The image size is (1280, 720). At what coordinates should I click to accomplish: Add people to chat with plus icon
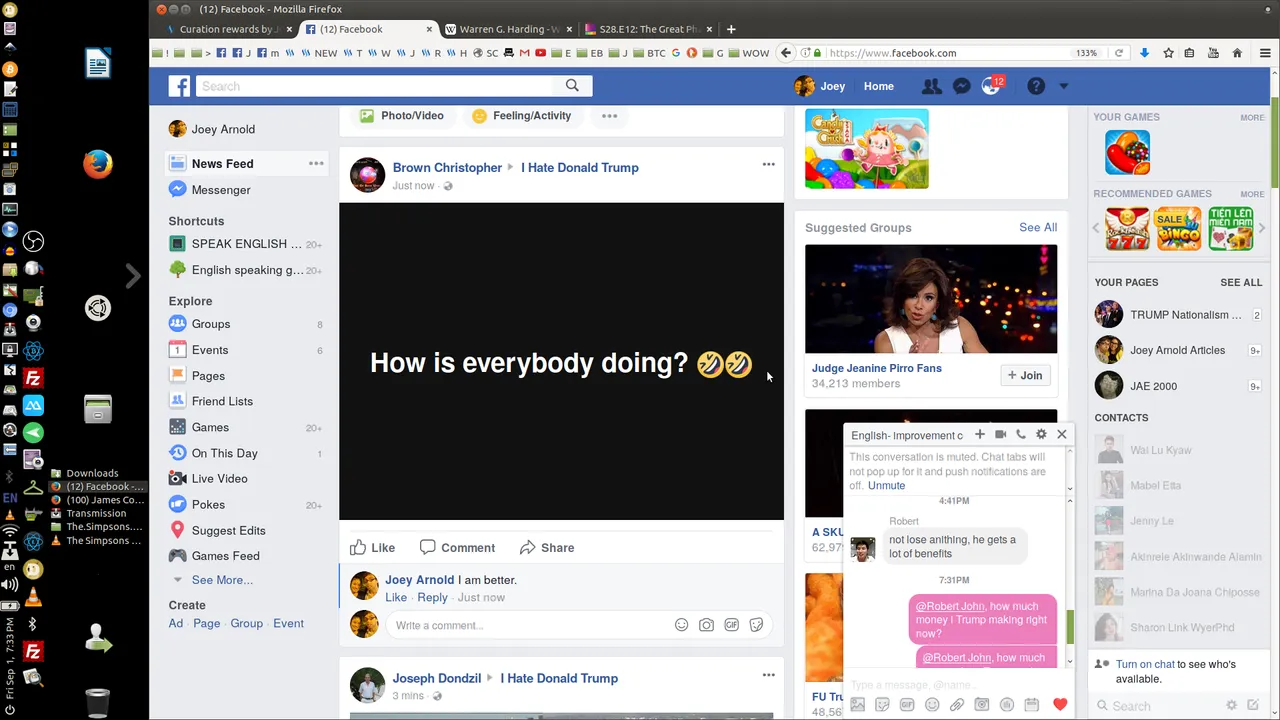[x=980, y=434]
